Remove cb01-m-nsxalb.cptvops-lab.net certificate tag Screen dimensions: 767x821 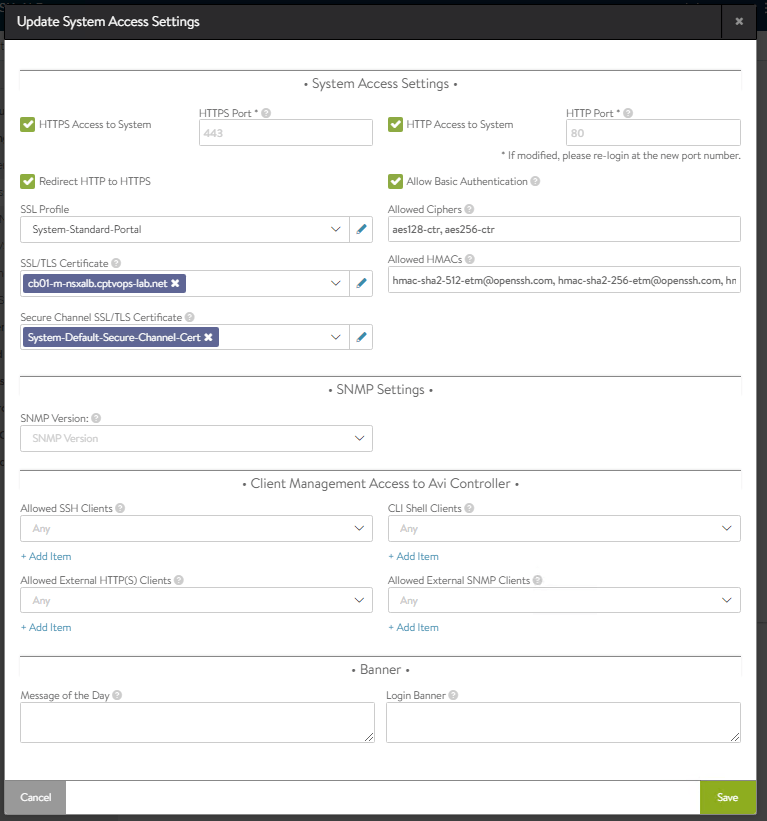coord(175,284)
